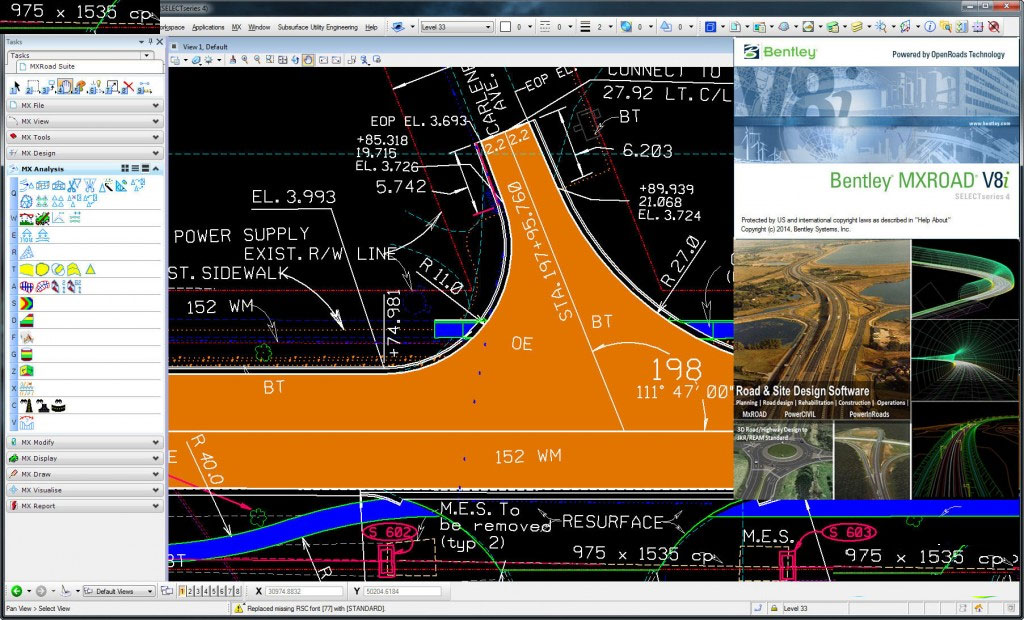
Task: Toggle view 5 button in view groups
Action: tap(214, 591)
